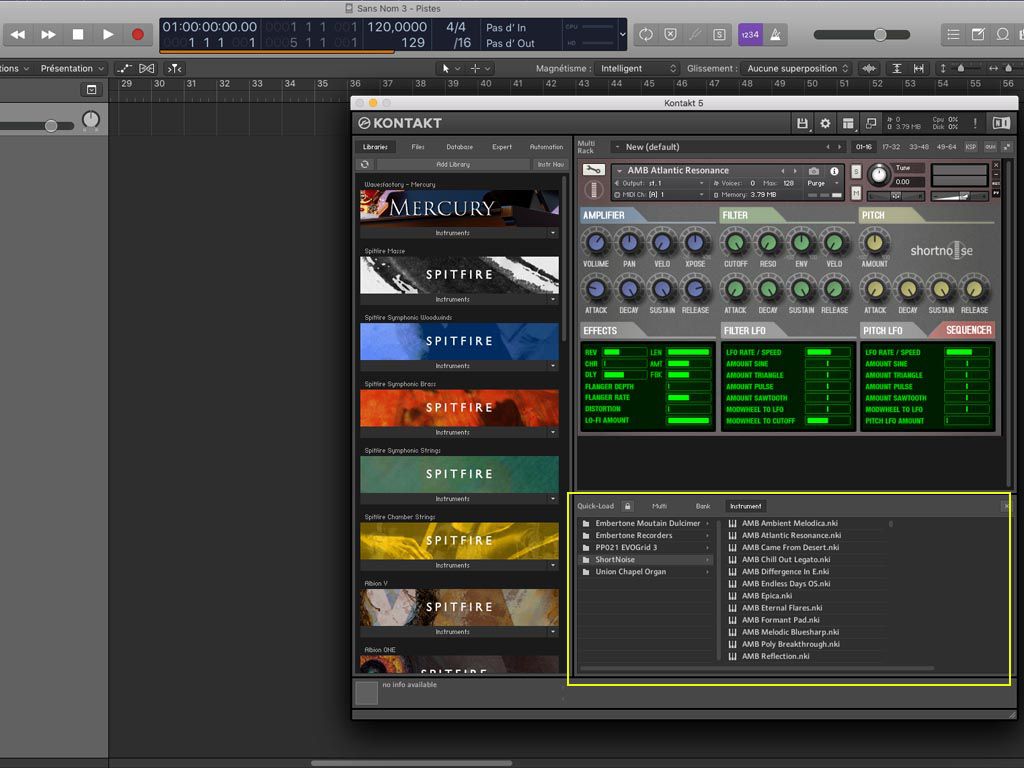Switch to Kontakt Automation tab

[546, 147]
